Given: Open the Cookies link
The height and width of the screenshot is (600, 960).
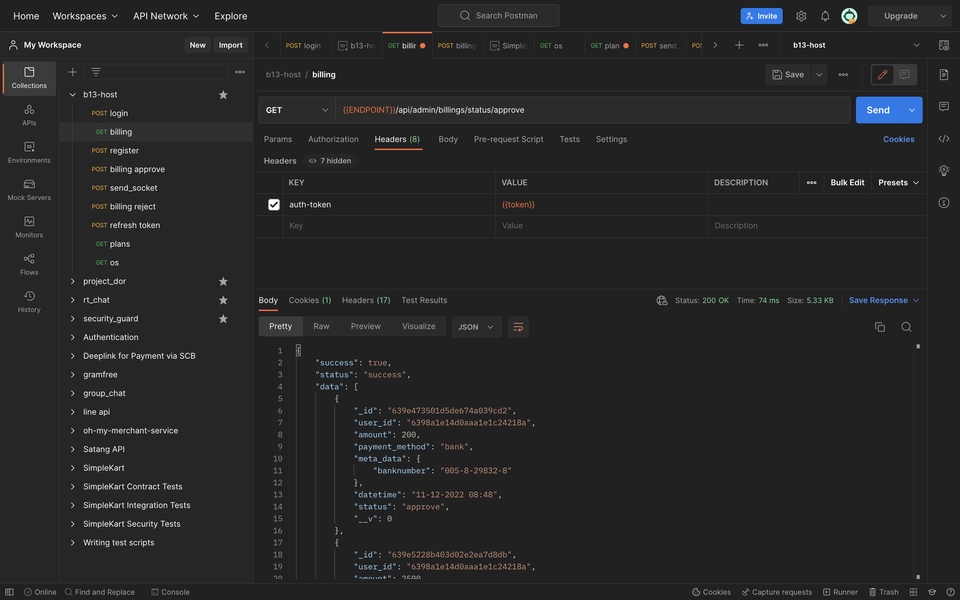Looking at the screenshot, I should click(x=898, y=139).
